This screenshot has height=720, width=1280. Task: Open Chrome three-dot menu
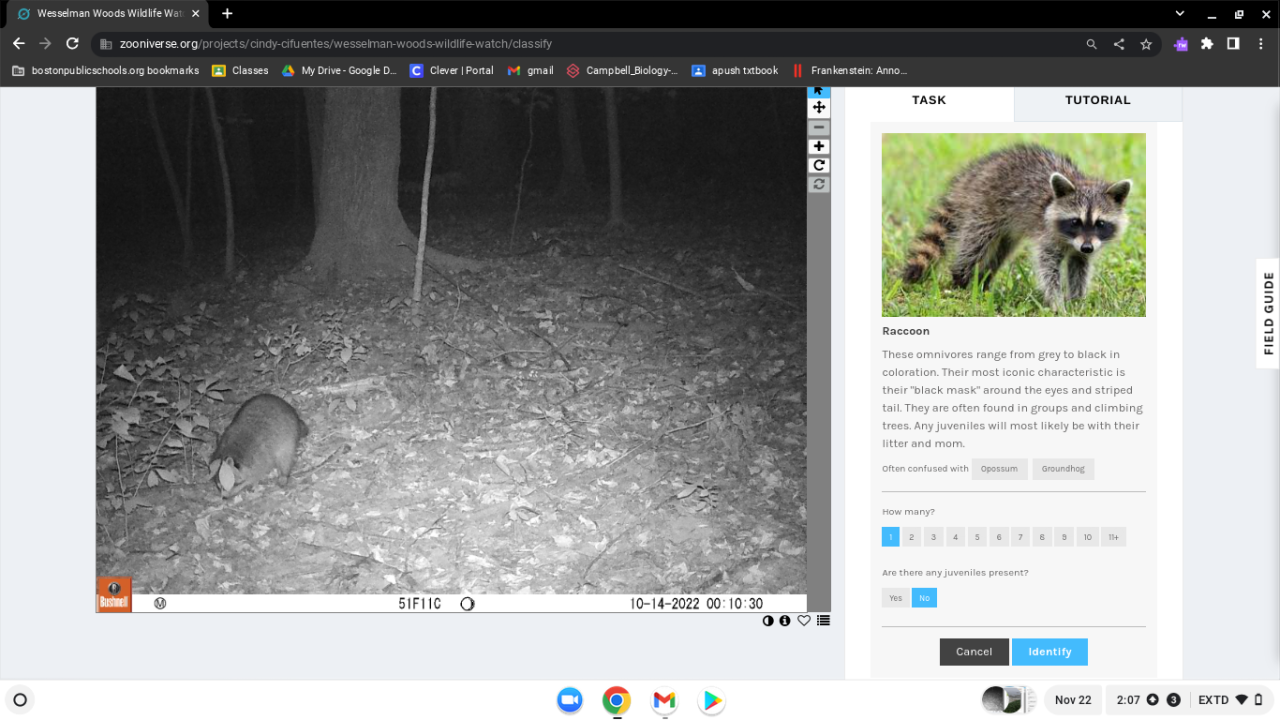tap(1260, 44)
